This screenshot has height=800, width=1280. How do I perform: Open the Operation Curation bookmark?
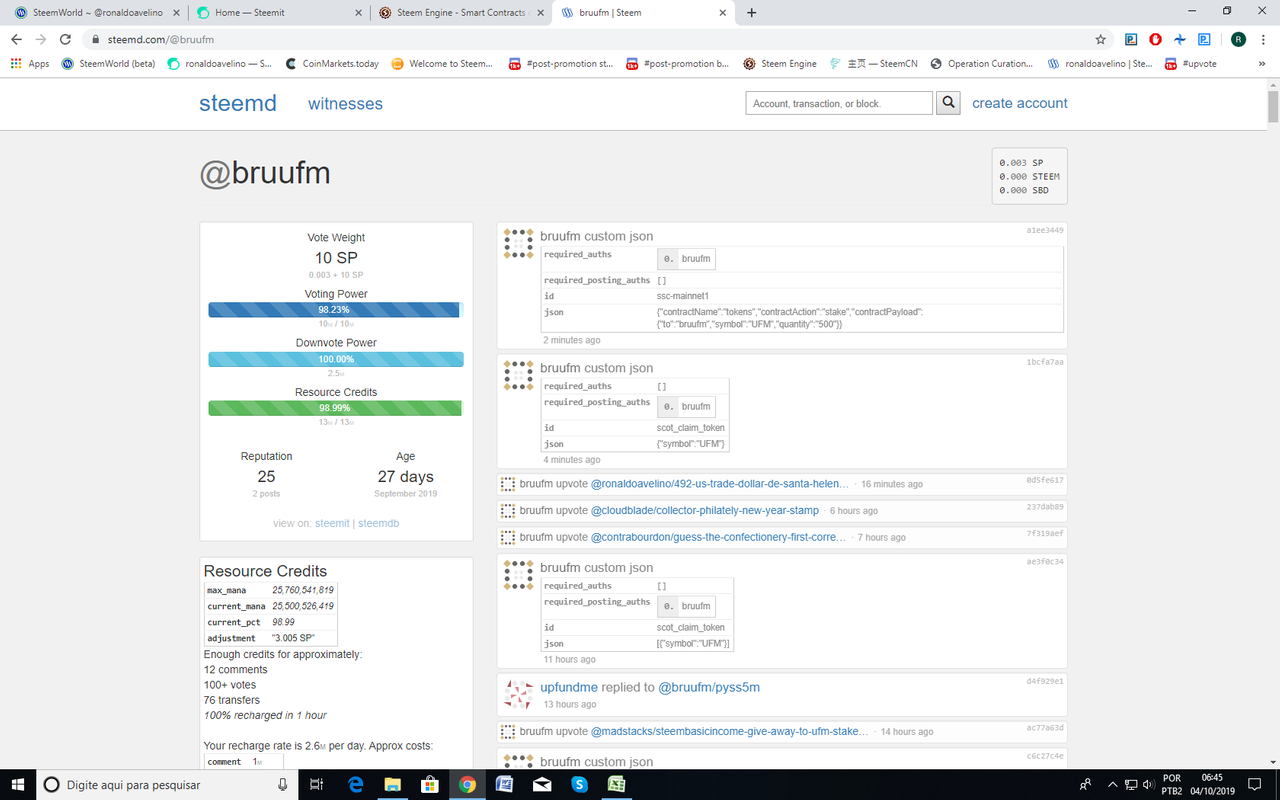pyautogui.click(x=982, y=63)
